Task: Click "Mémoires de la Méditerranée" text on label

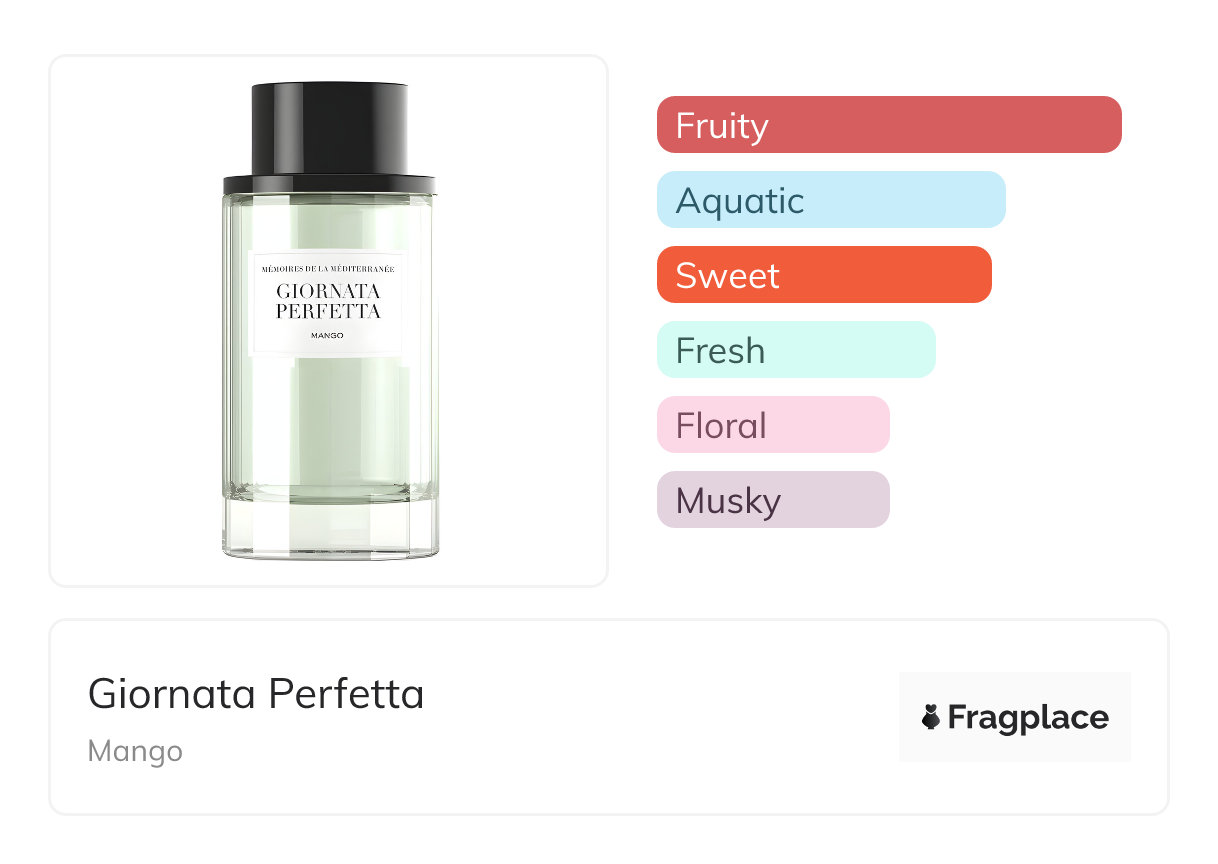Action: [328, 269]
